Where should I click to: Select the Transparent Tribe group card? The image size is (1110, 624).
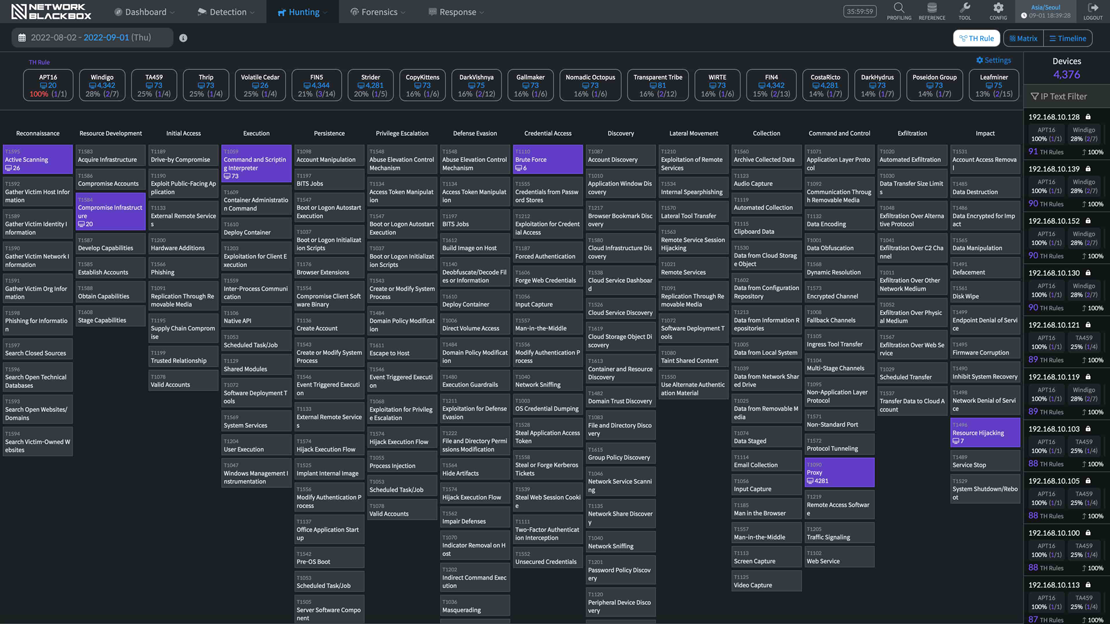tap(658, 85)
